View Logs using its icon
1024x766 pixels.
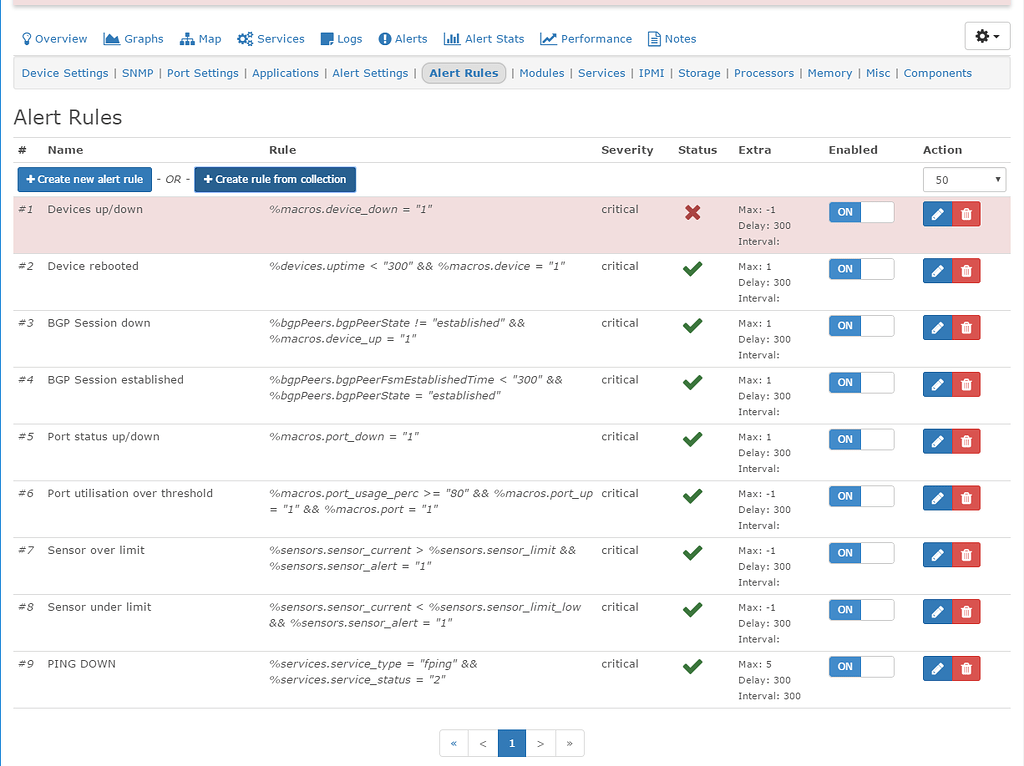pos(325,39)
